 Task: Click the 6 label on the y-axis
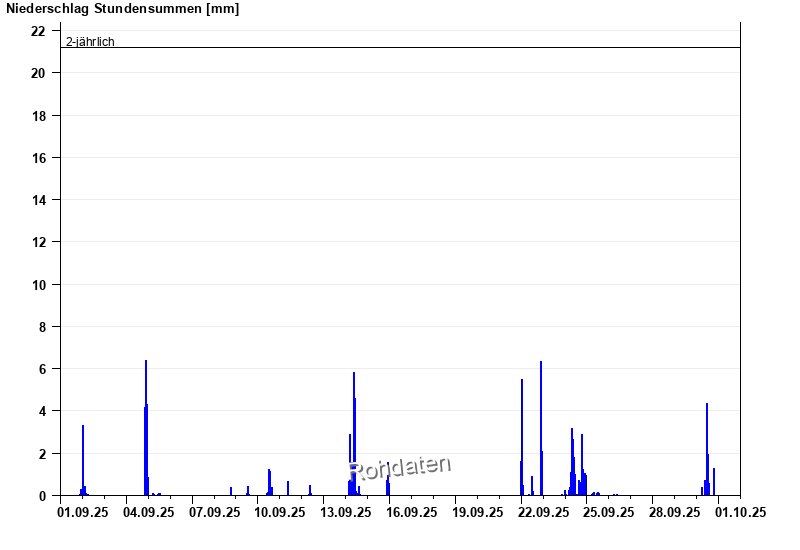[42, 369]
